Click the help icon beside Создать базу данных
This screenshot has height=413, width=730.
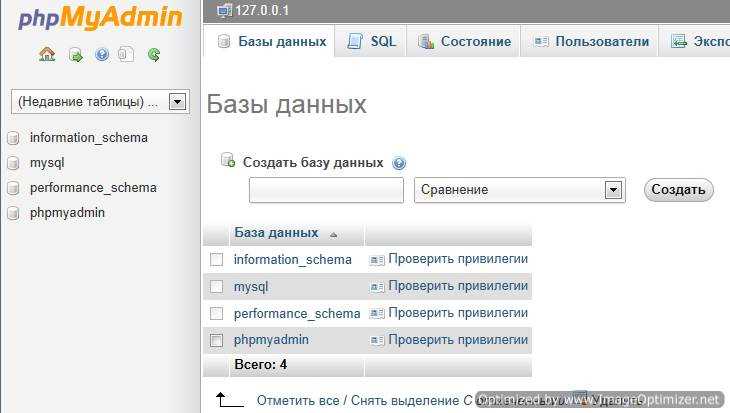pyautogui.click(x=399, y=163)
